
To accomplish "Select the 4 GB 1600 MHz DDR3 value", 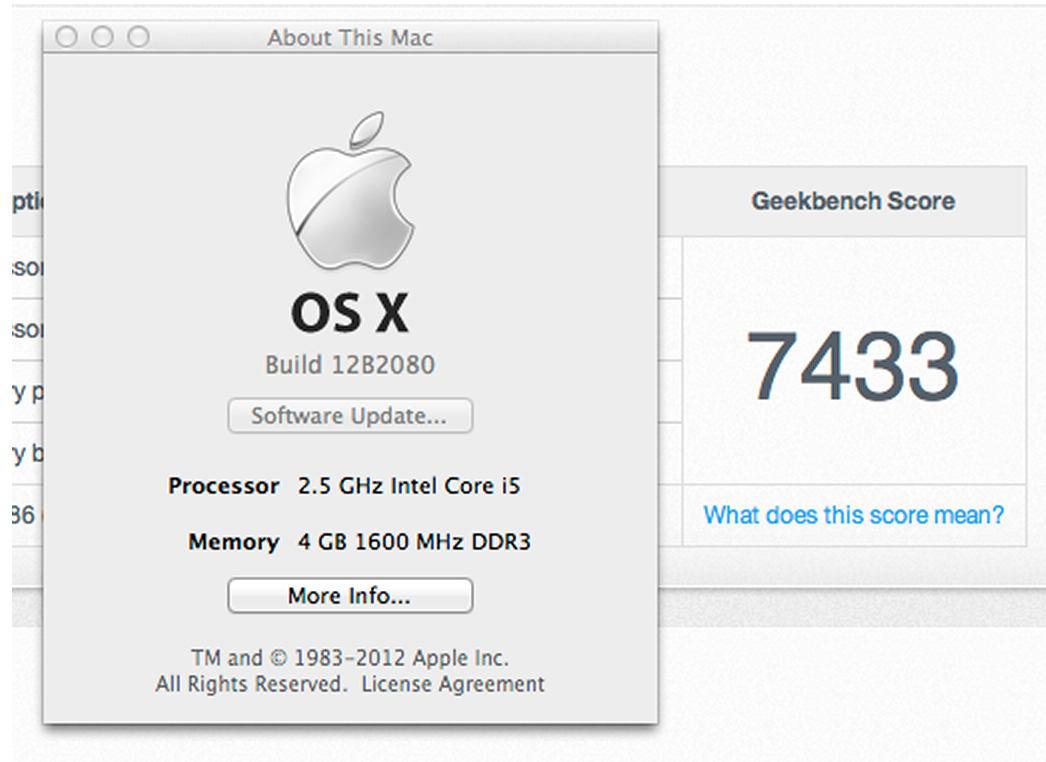I will pos(414,542).
